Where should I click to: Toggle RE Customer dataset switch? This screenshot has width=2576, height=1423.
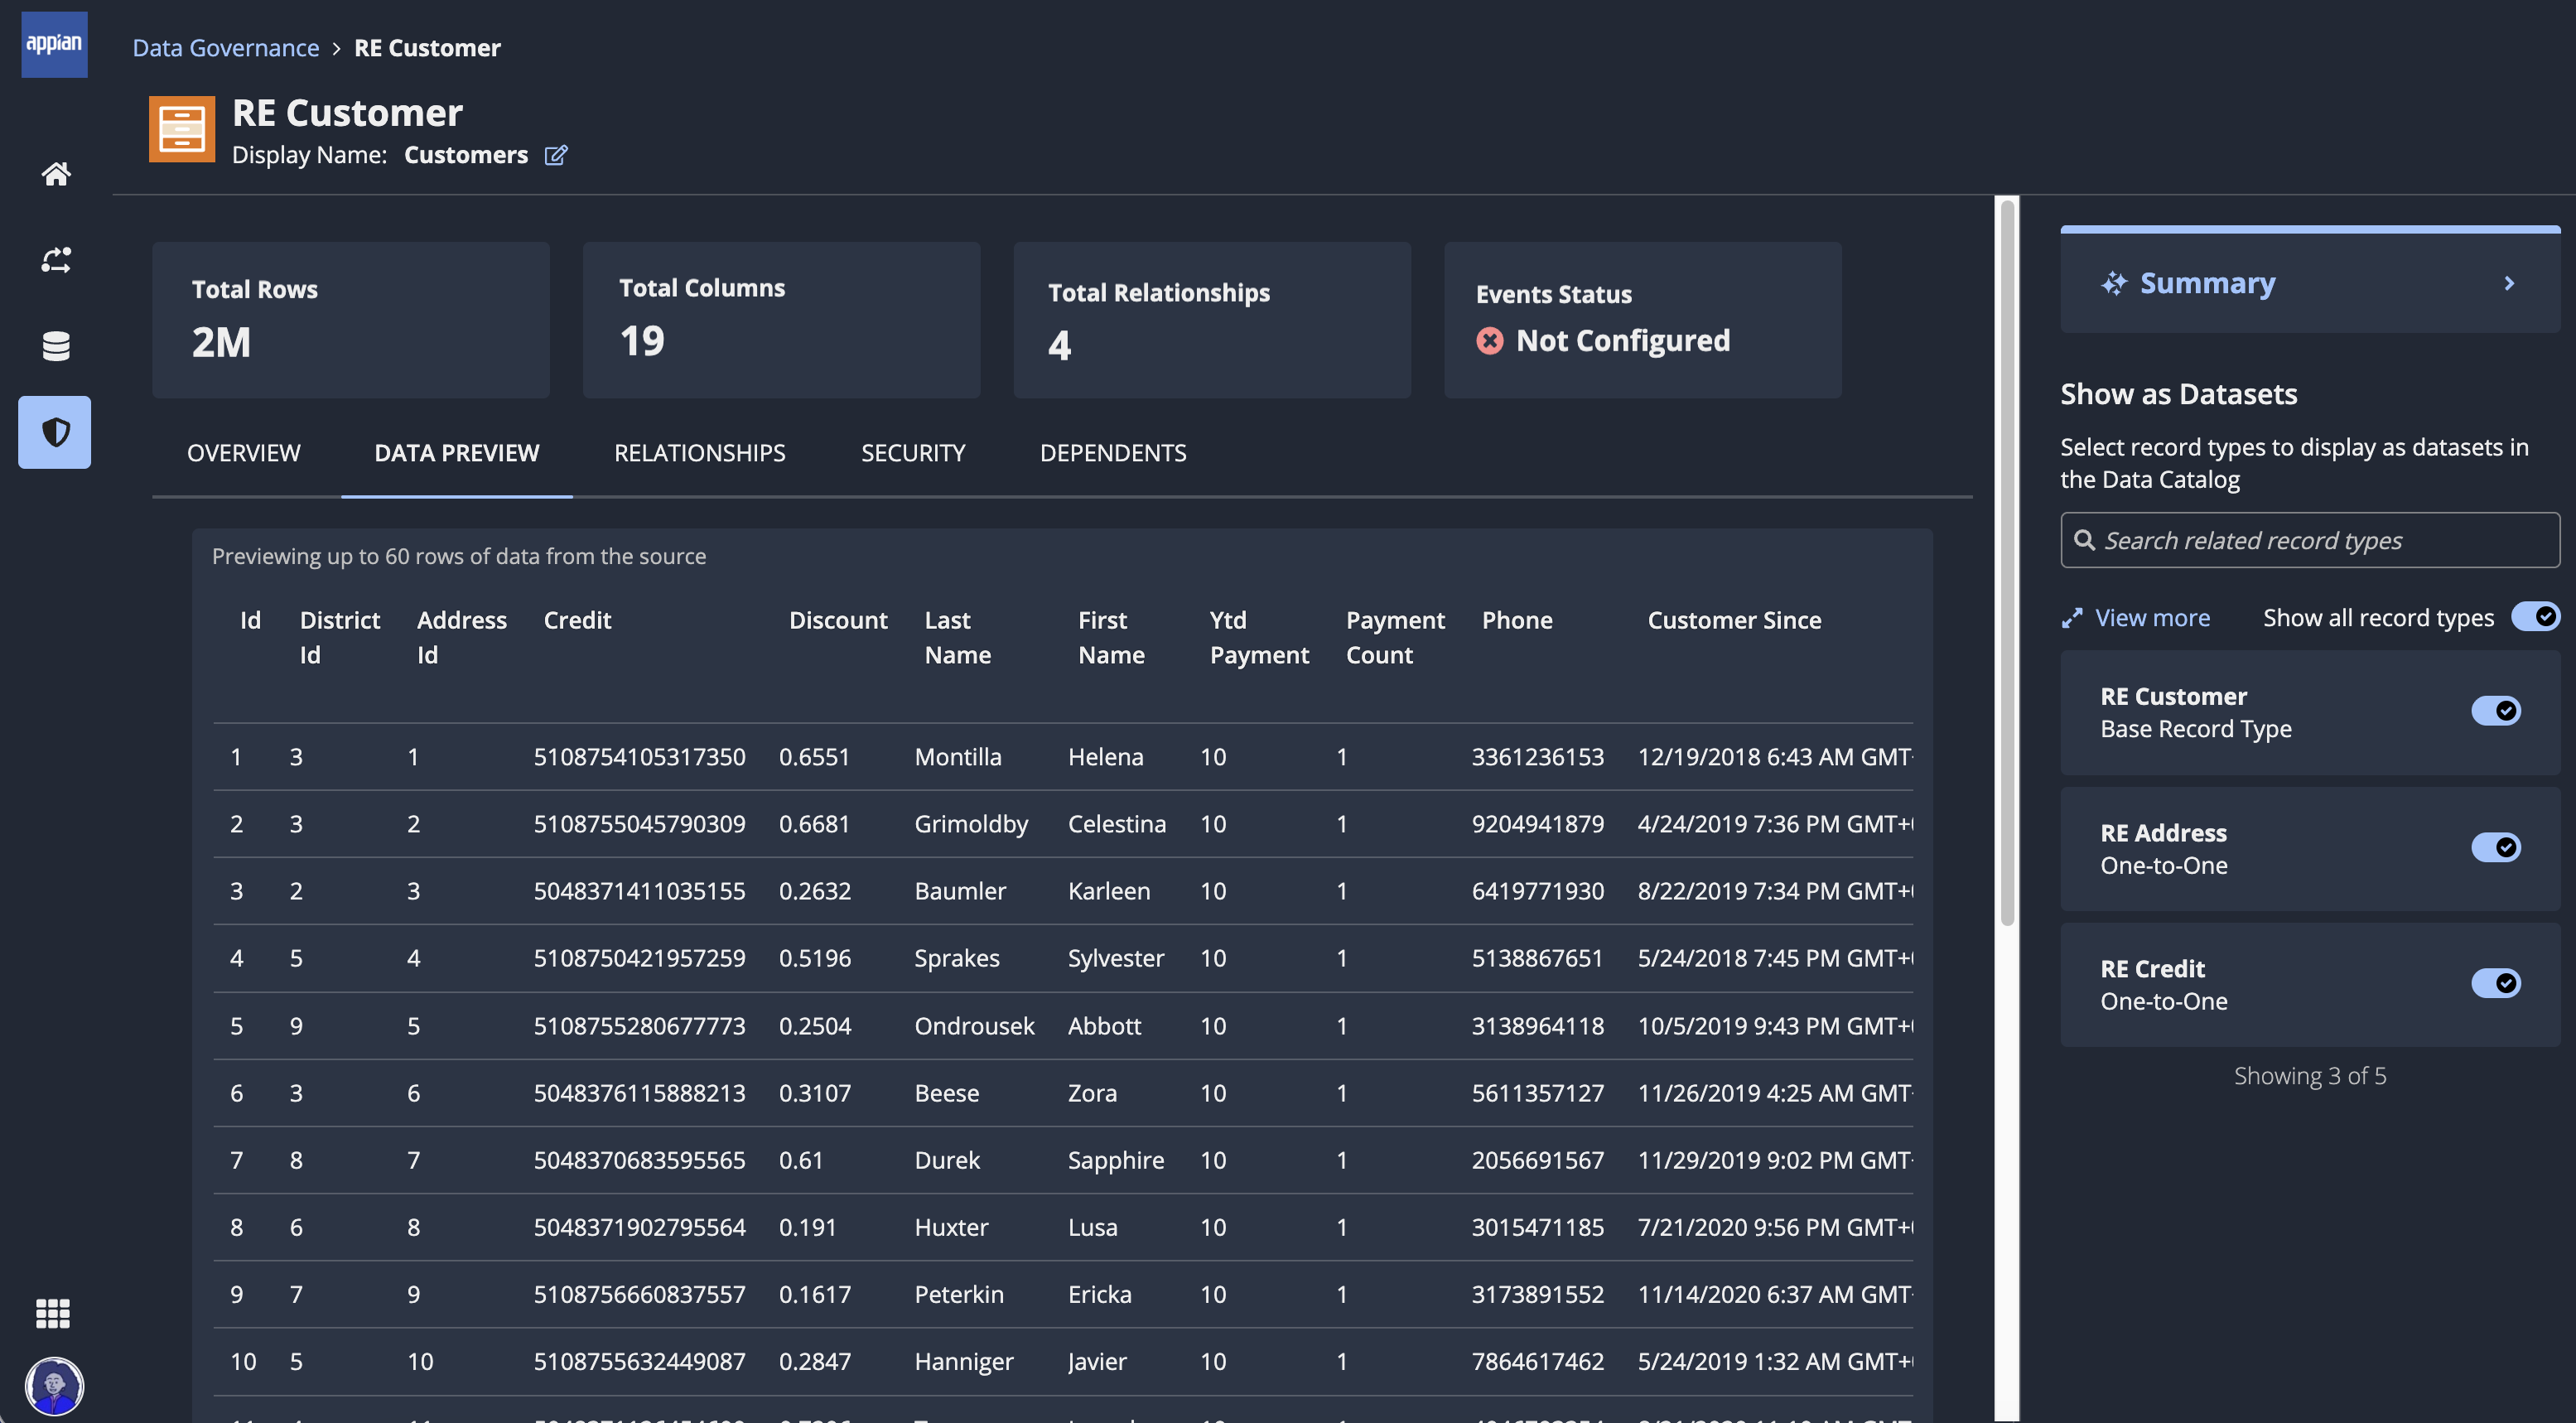(2496, 711)
